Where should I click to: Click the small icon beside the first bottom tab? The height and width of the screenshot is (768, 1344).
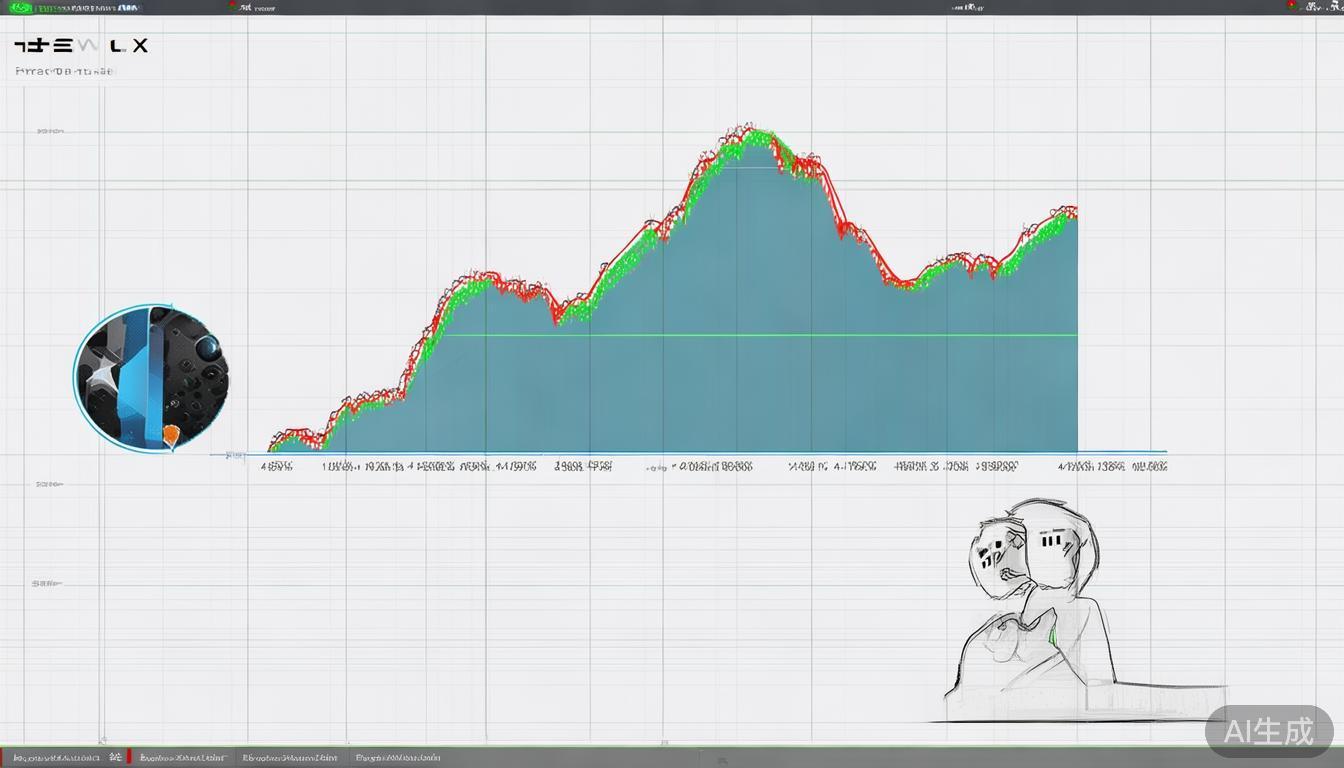(x=115, y=758)
